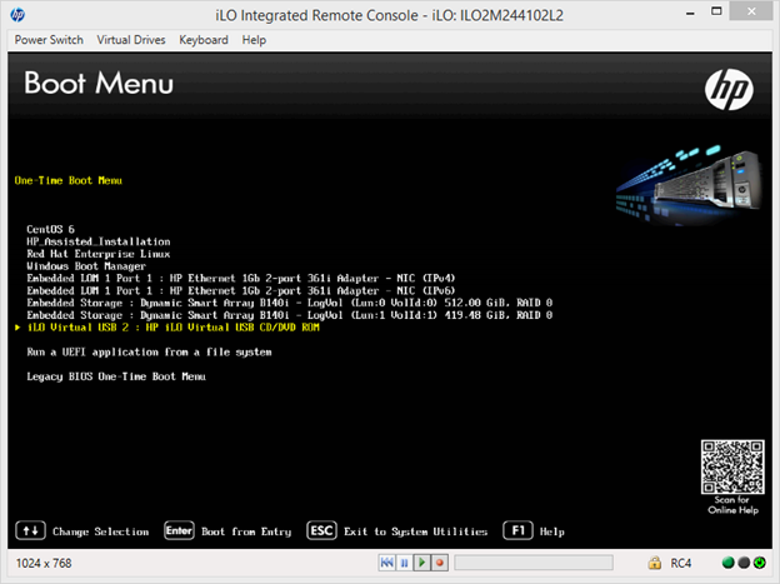
Task: Click the ESC key icon
Action: click(x=321, y=531)
